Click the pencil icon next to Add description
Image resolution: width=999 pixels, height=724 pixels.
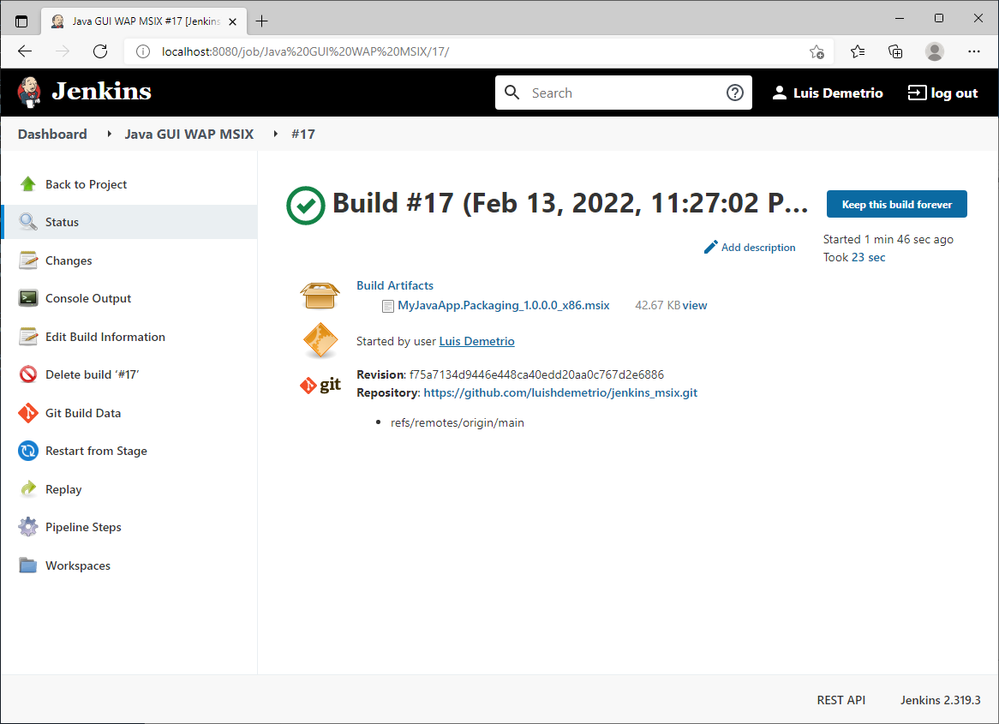click(710, 247)
